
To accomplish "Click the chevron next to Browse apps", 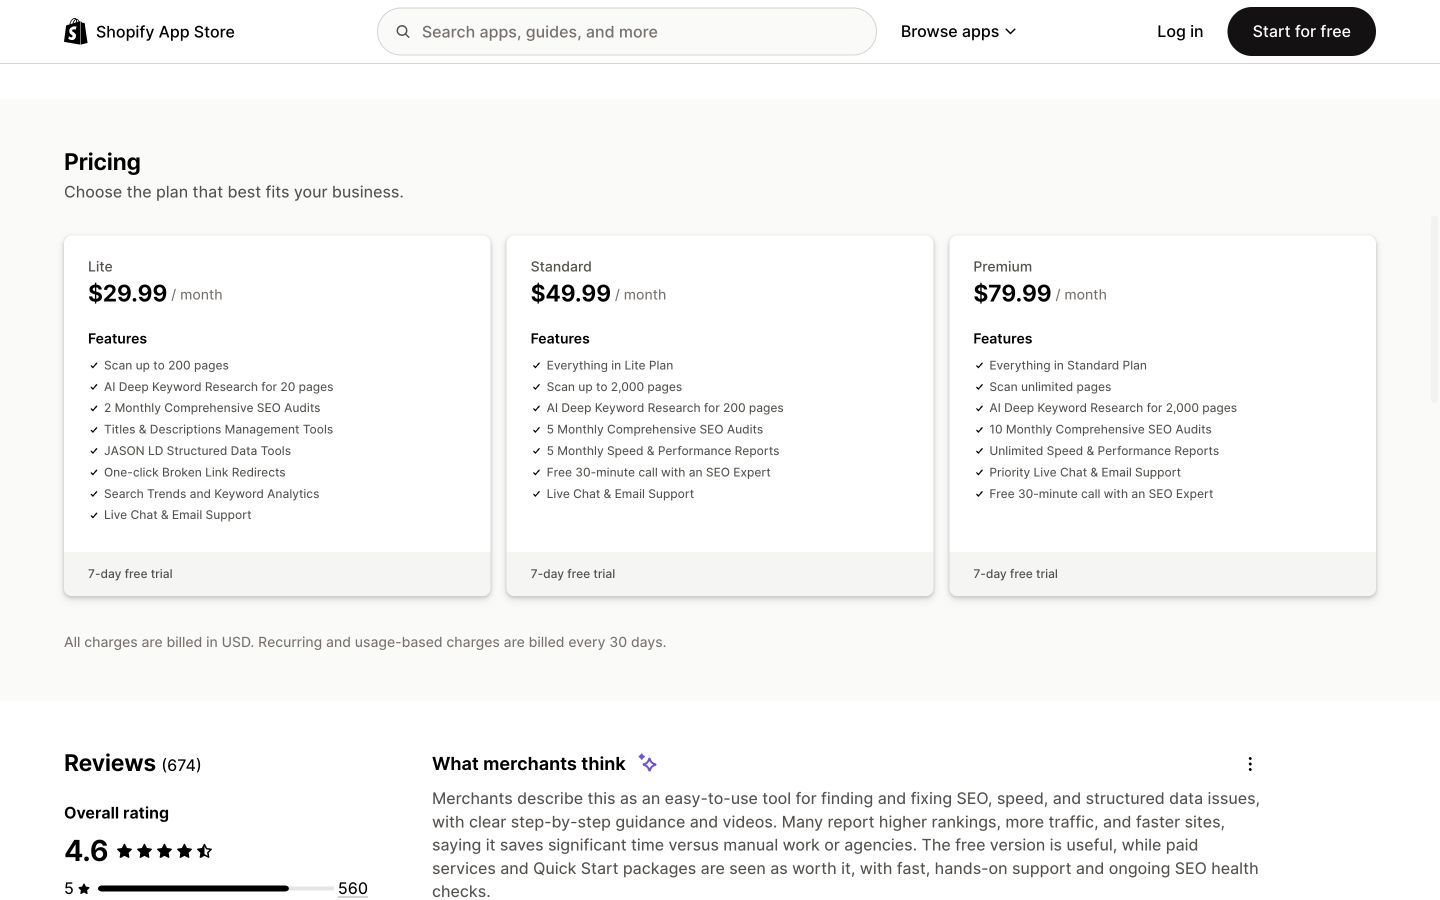I will click(1010, 32).
